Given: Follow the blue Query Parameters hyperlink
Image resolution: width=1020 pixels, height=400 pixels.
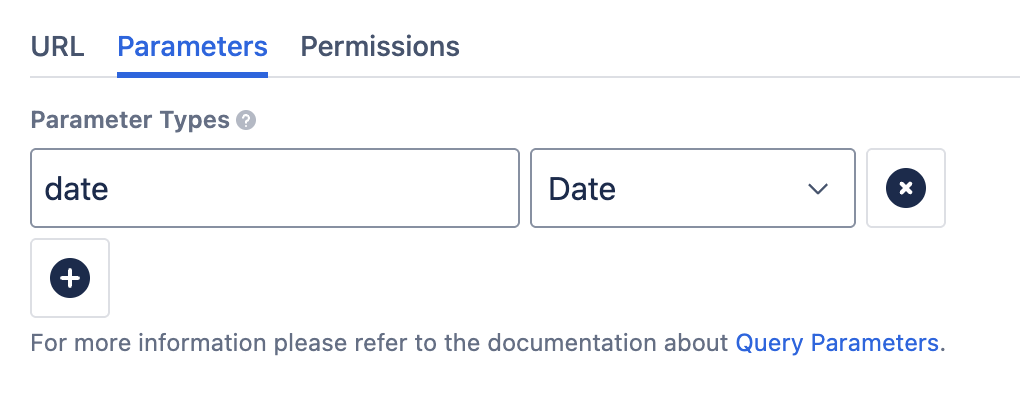Looking at the screenshot, I should click(x=837, y=343).
